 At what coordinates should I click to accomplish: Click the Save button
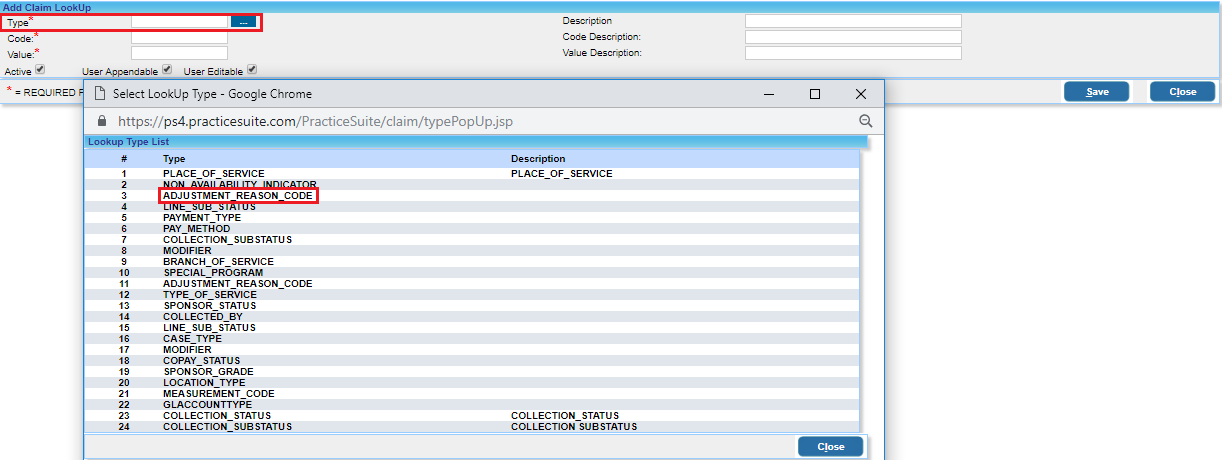click(1096, 91)
